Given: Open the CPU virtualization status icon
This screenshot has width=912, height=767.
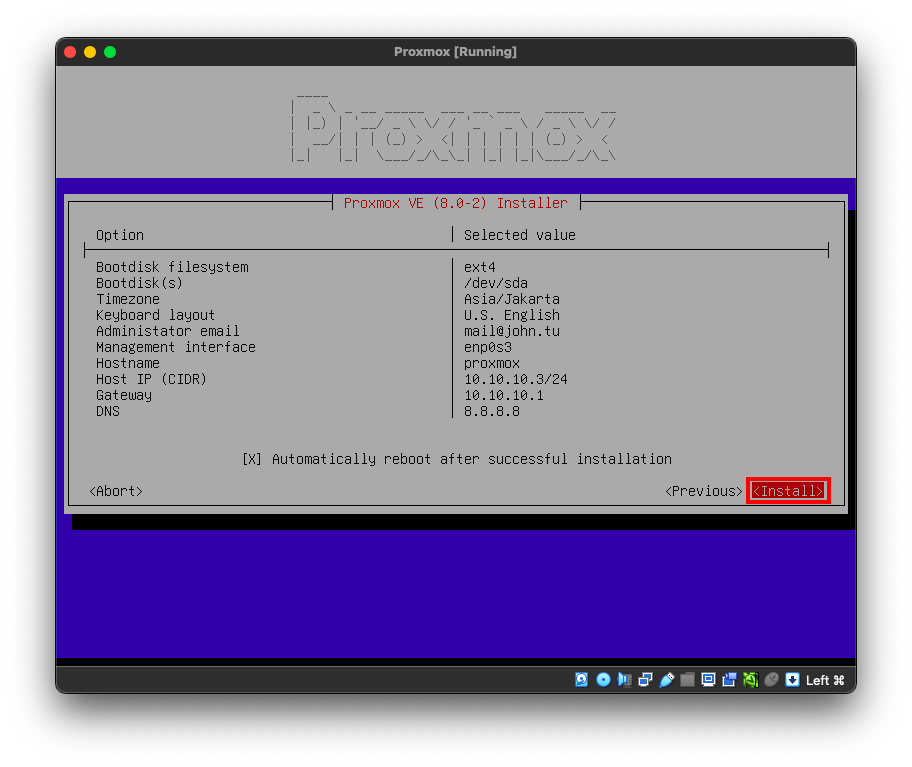Looking at the screenshot, I should pyautogui.click(x=750, y=679).
